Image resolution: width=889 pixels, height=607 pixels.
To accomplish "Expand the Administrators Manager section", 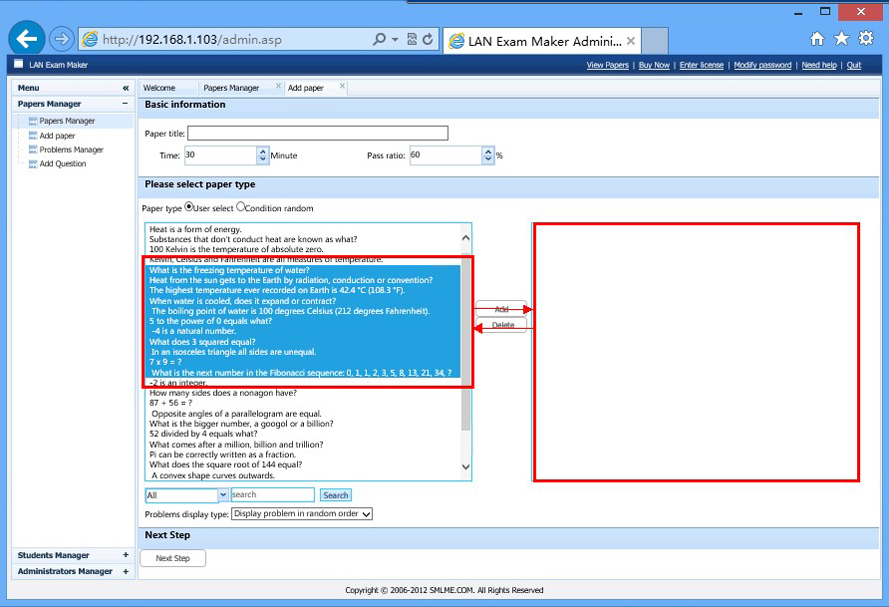I will [125, 571].
